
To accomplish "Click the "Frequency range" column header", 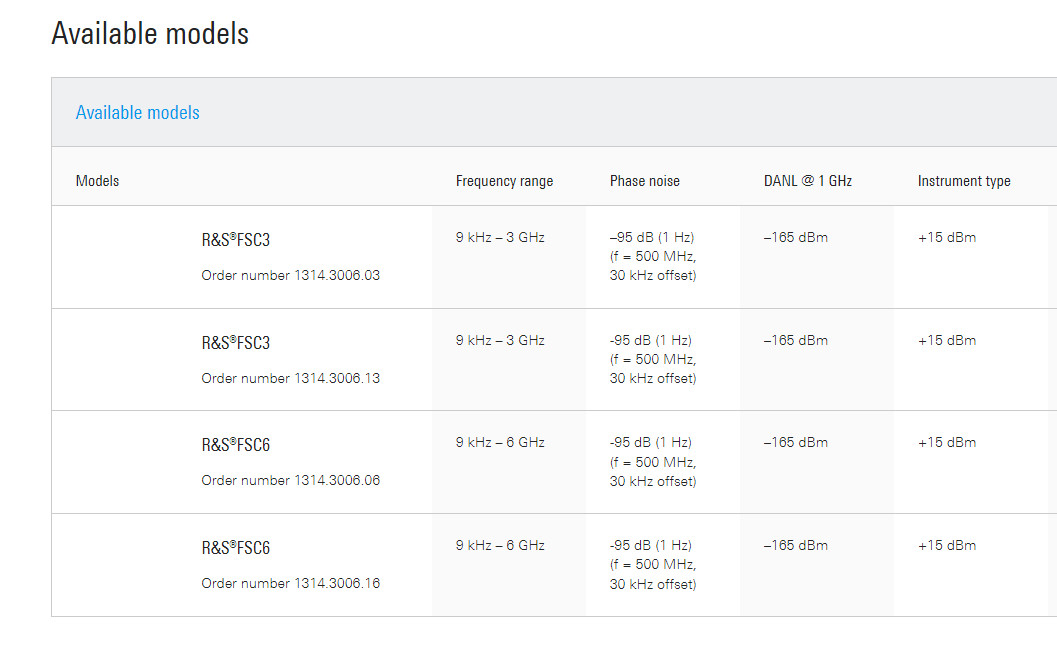I will click(504, 181).
